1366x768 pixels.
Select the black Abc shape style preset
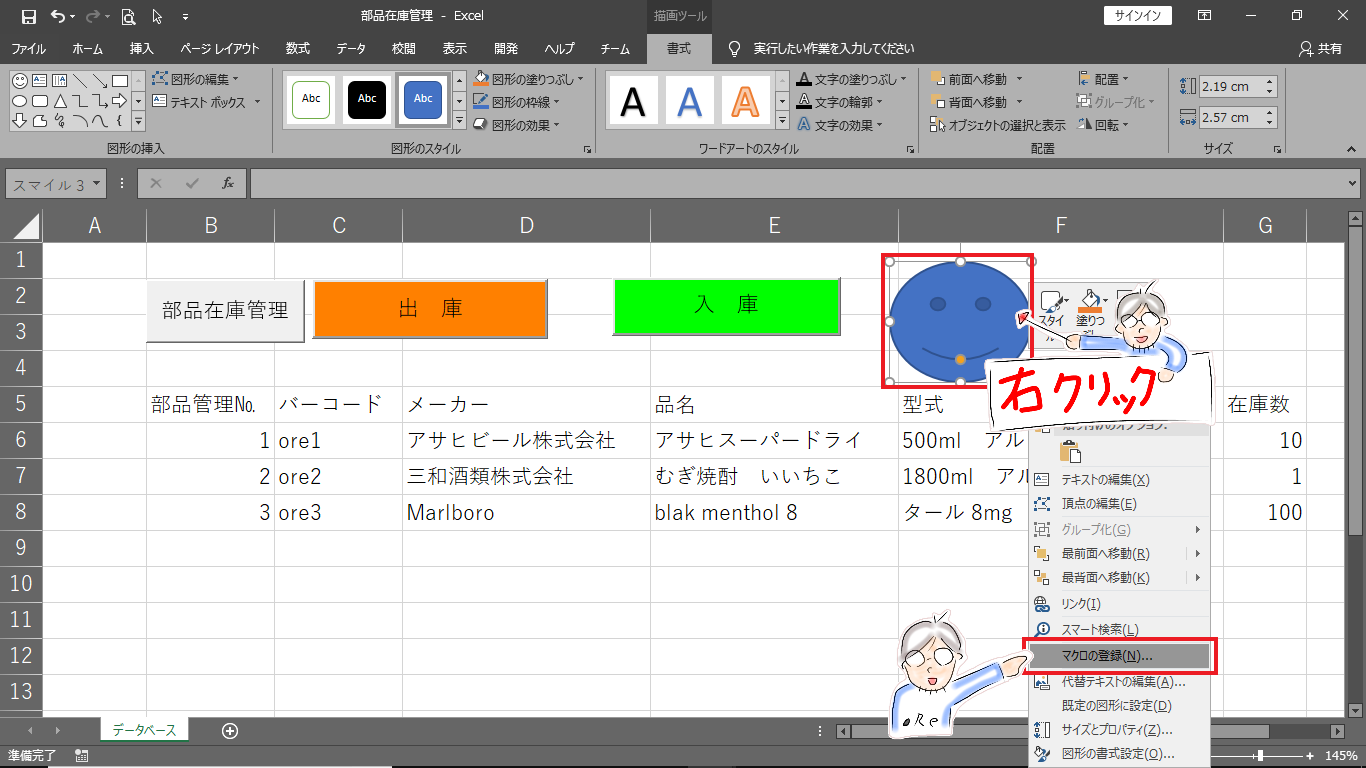tap(367, 99)
